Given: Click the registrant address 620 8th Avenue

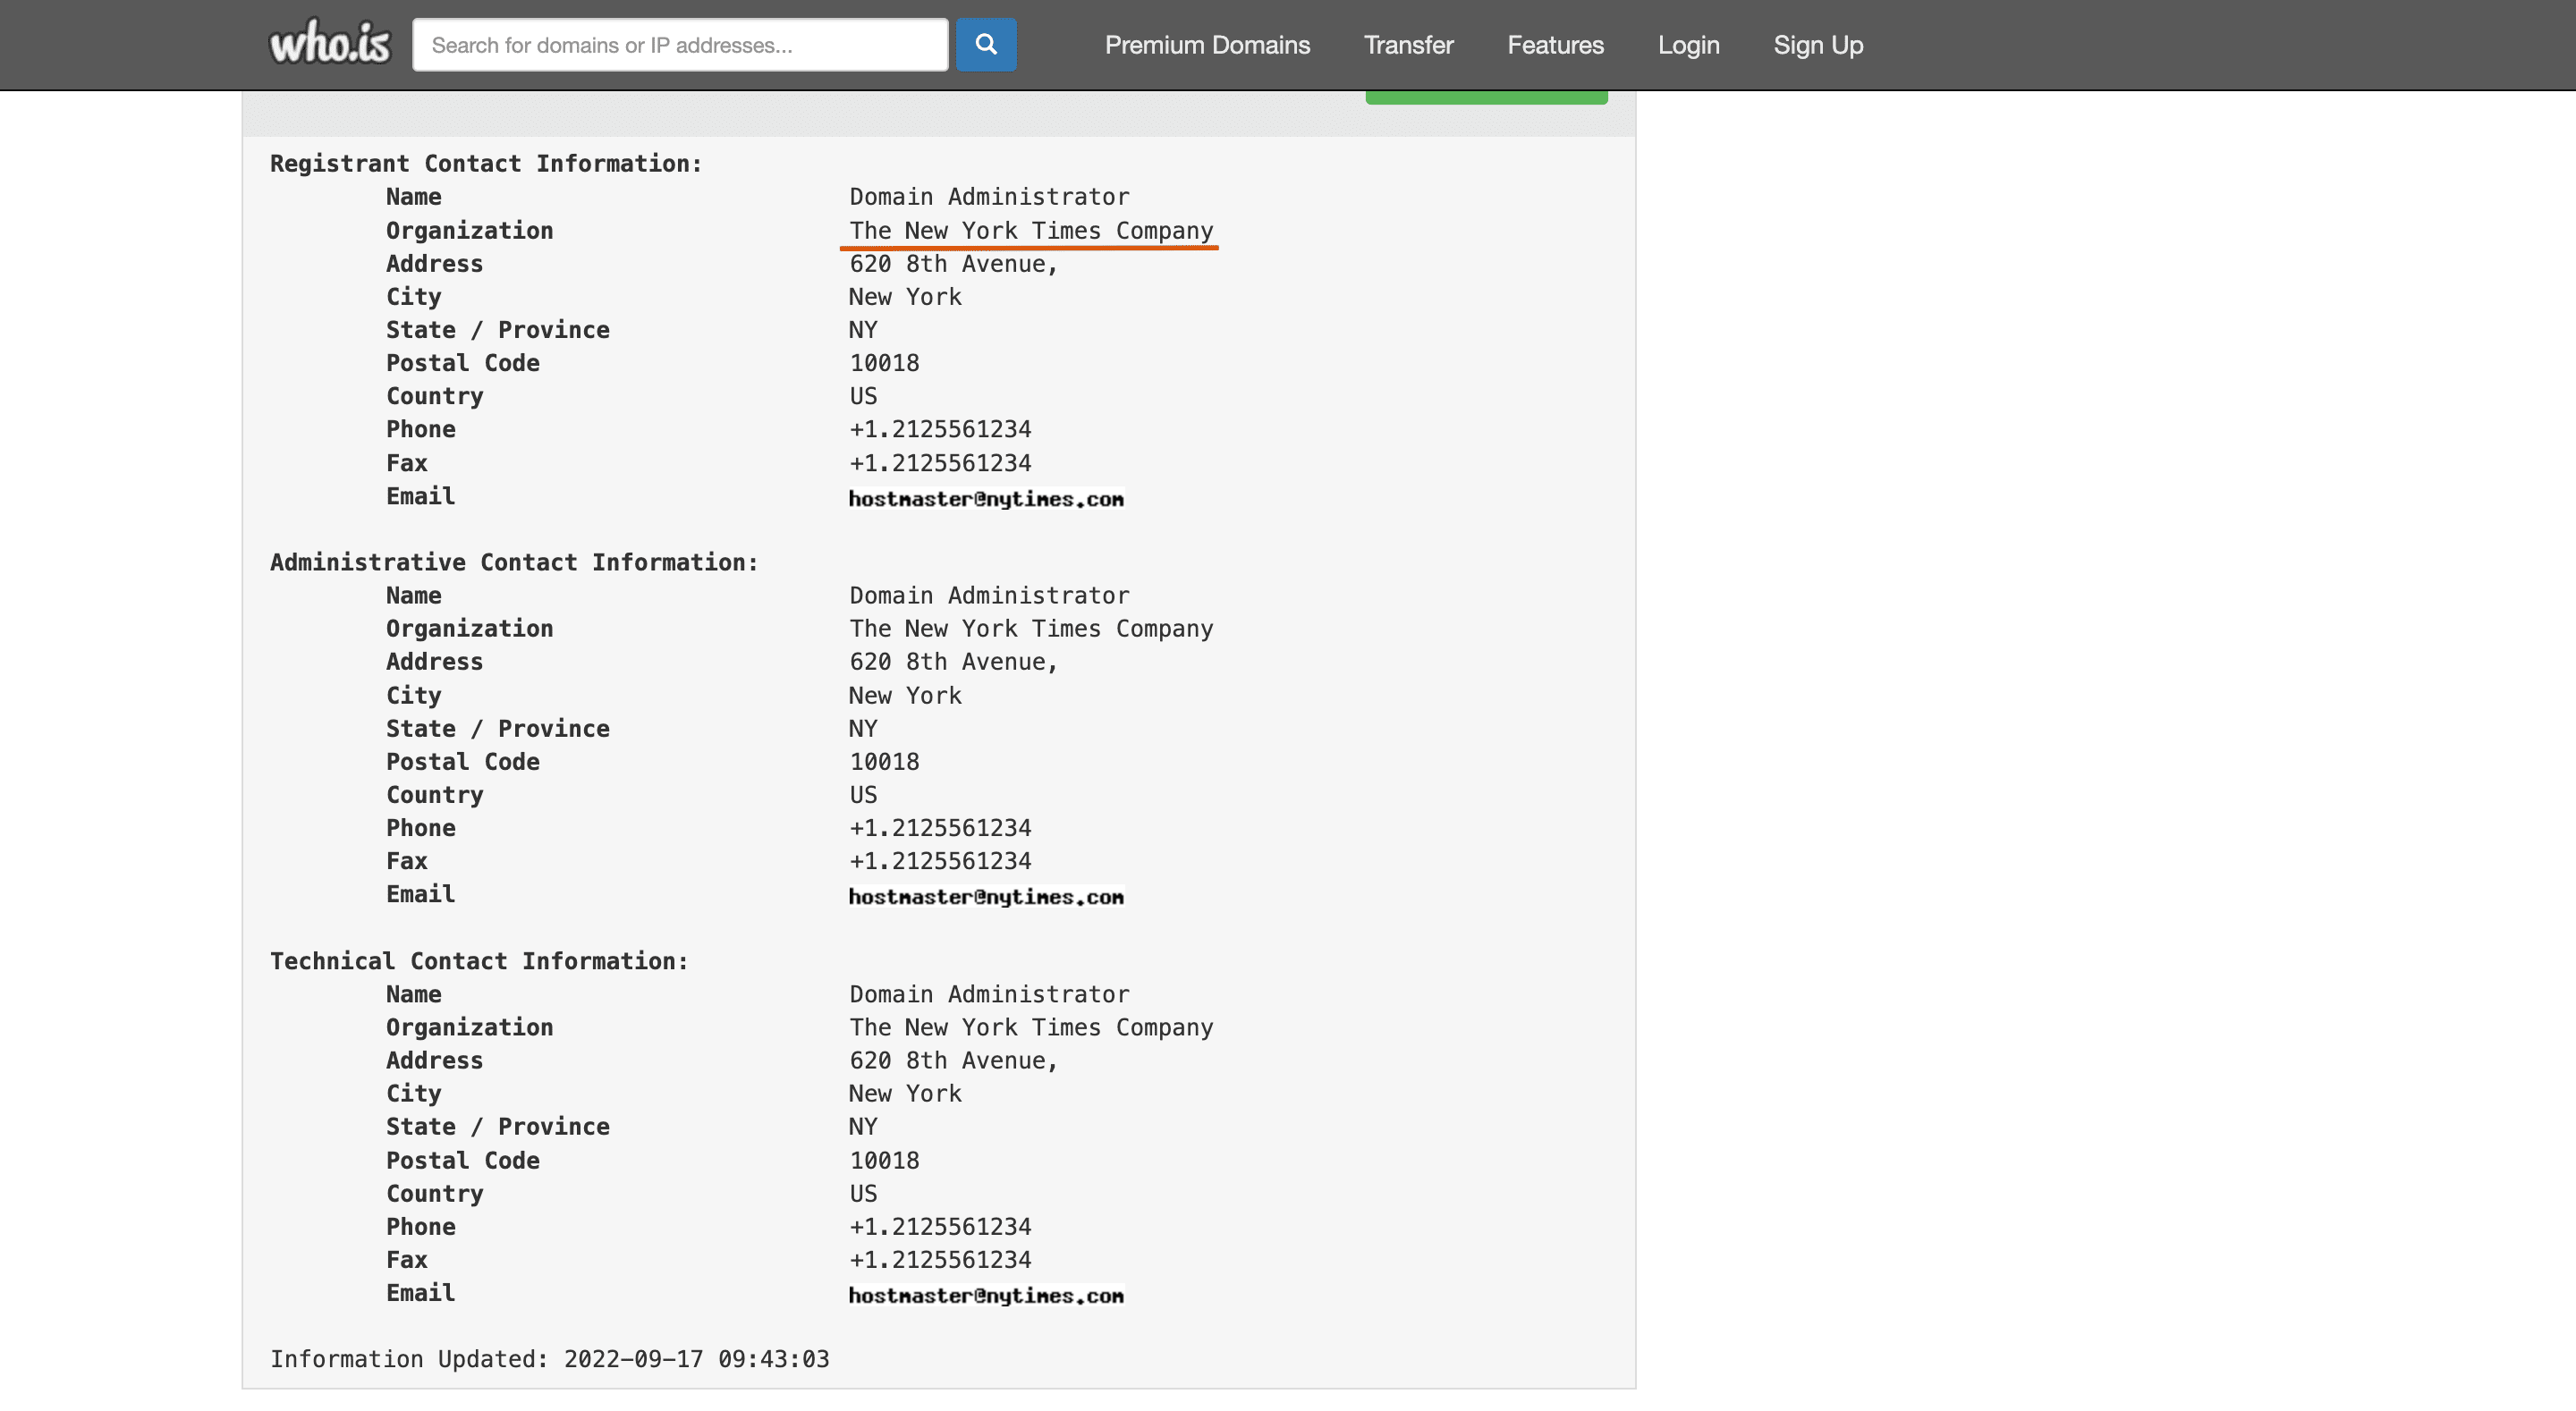Looking at the screenshot, I should (953, 263).
